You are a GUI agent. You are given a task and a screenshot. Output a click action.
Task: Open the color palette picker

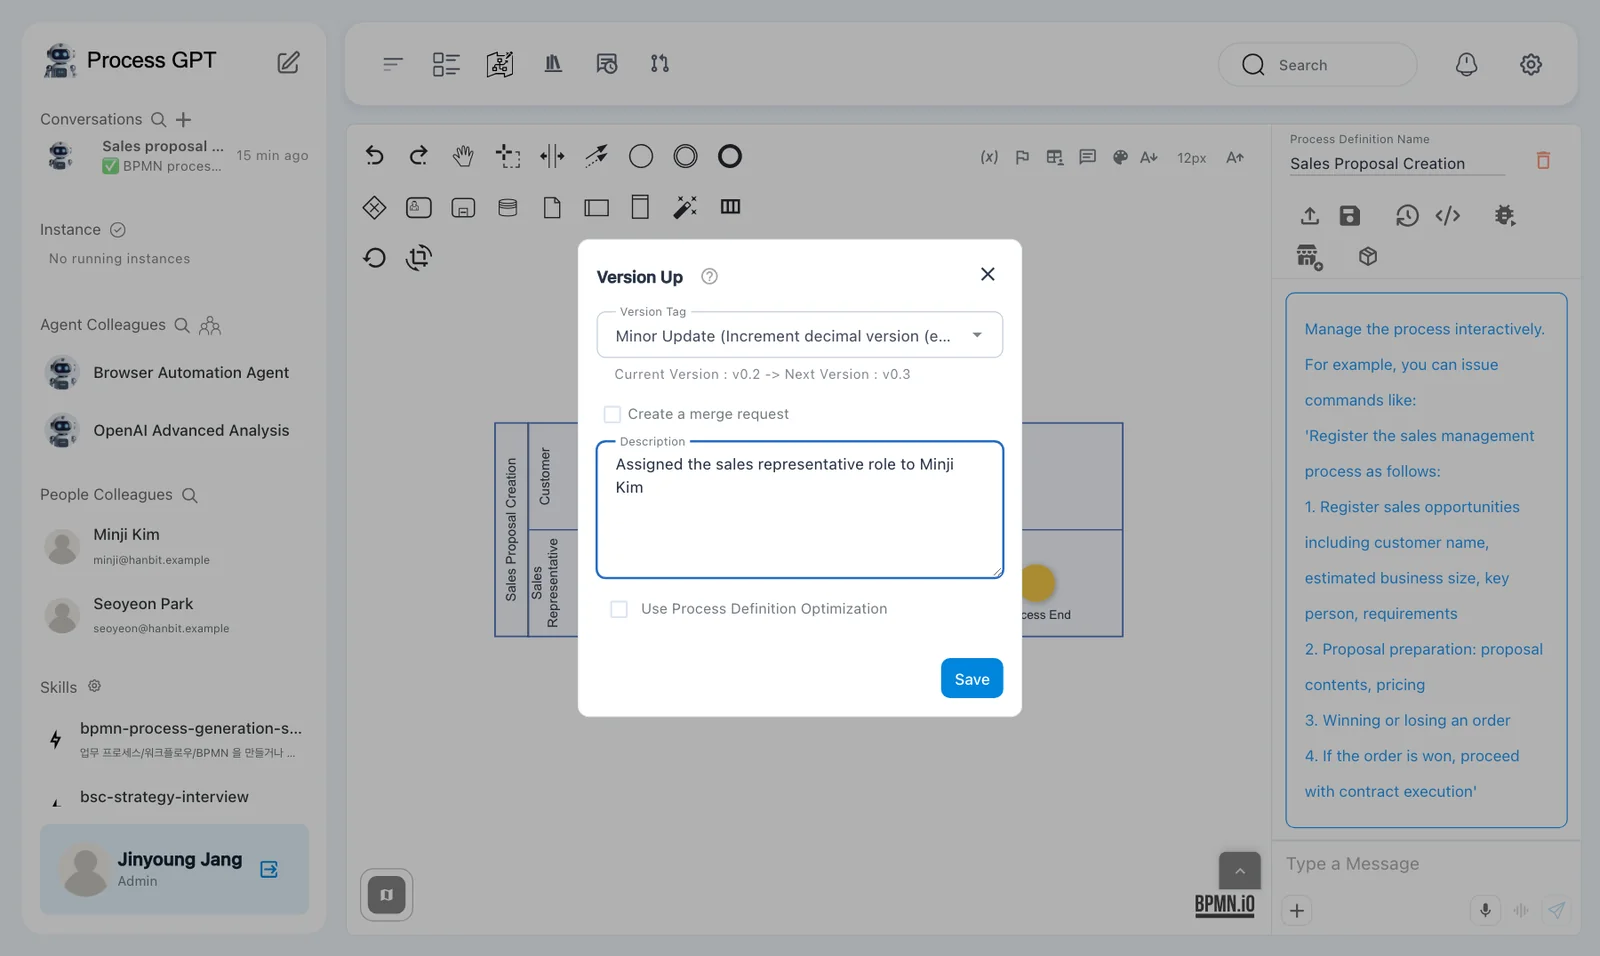(1121, 157)
